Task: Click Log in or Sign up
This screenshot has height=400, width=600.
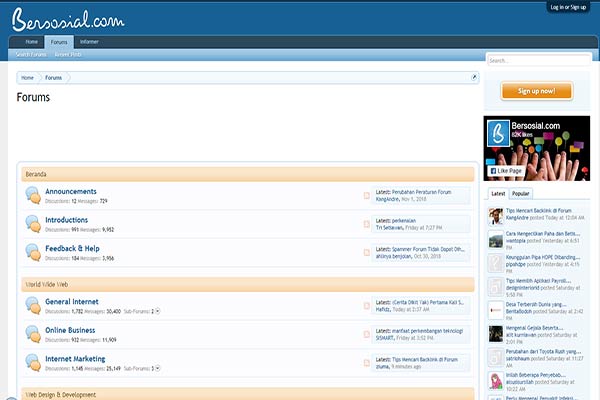Action: (x=568, y=7)
